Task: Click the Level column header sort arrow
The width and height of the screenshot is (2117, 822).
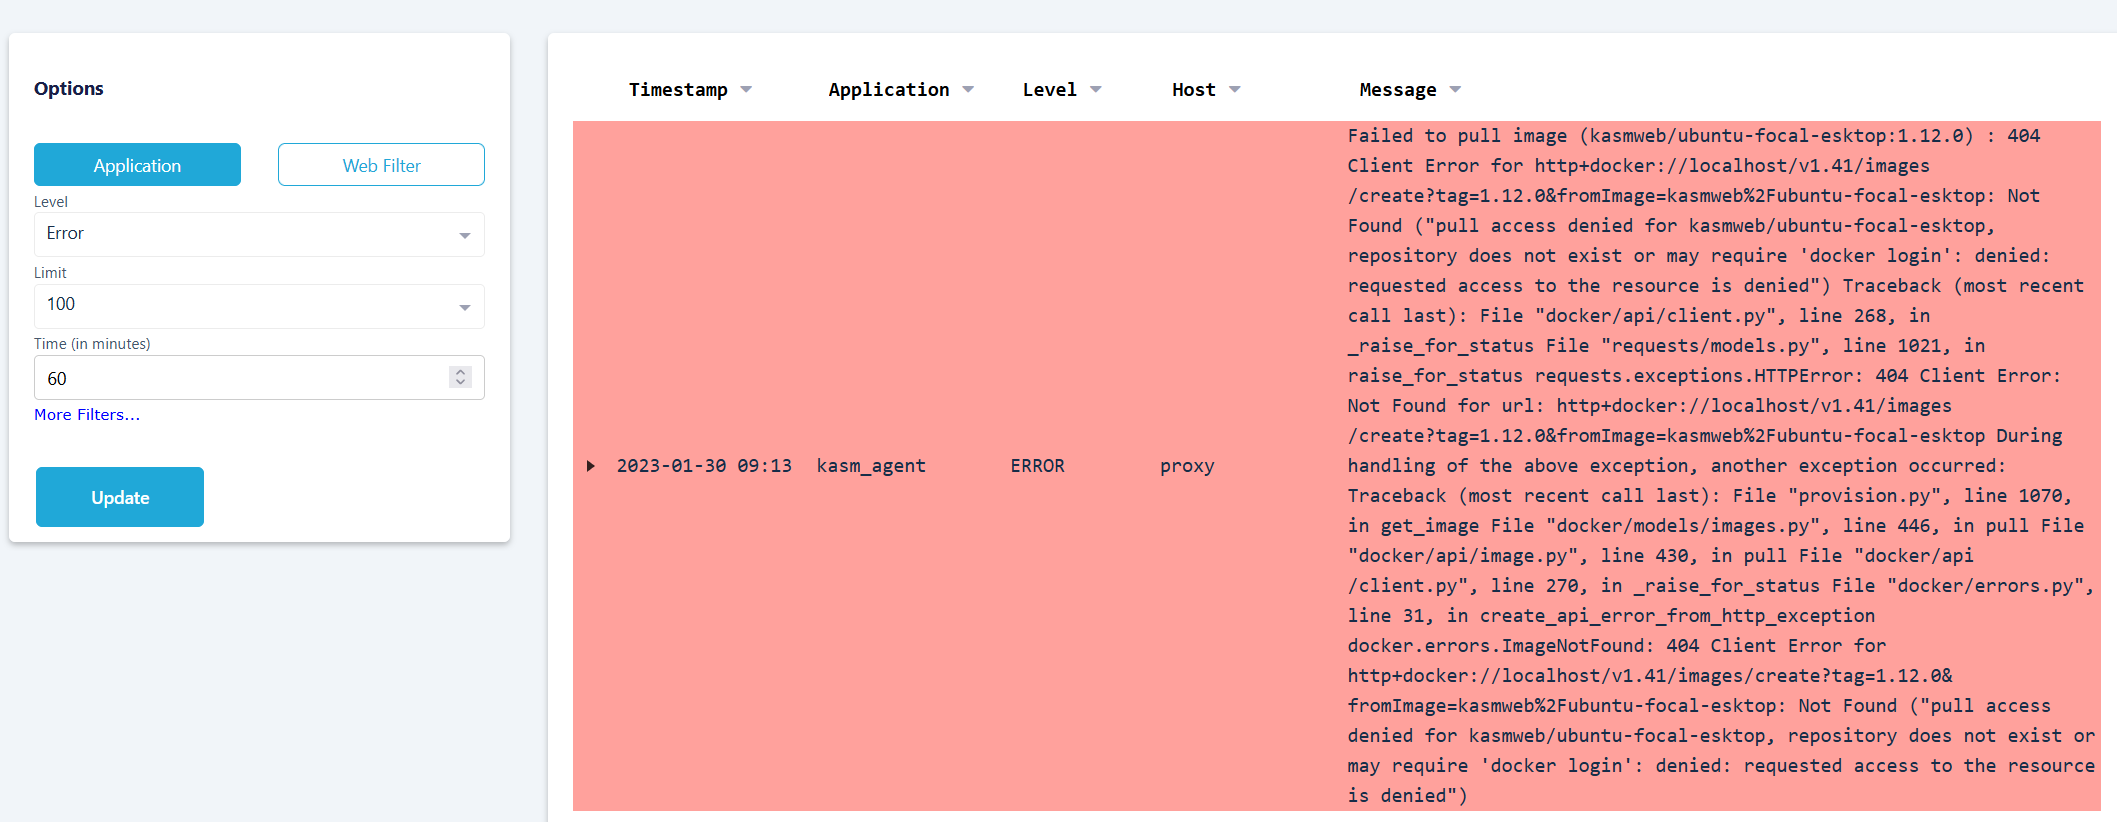Action: [x=1095, y=90]
